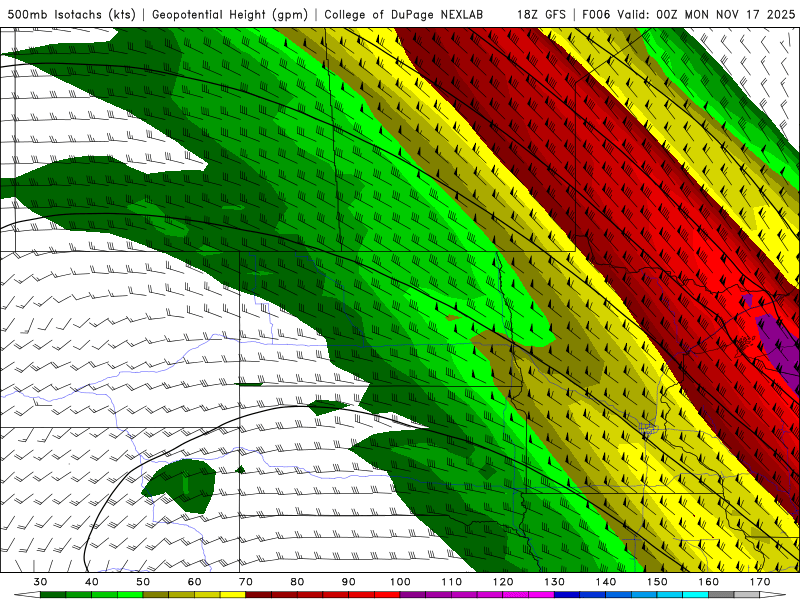The width and height of the screenshot is (800, 600).
Task: Click the 100 label on the color scale
Action: coord(400,582)
